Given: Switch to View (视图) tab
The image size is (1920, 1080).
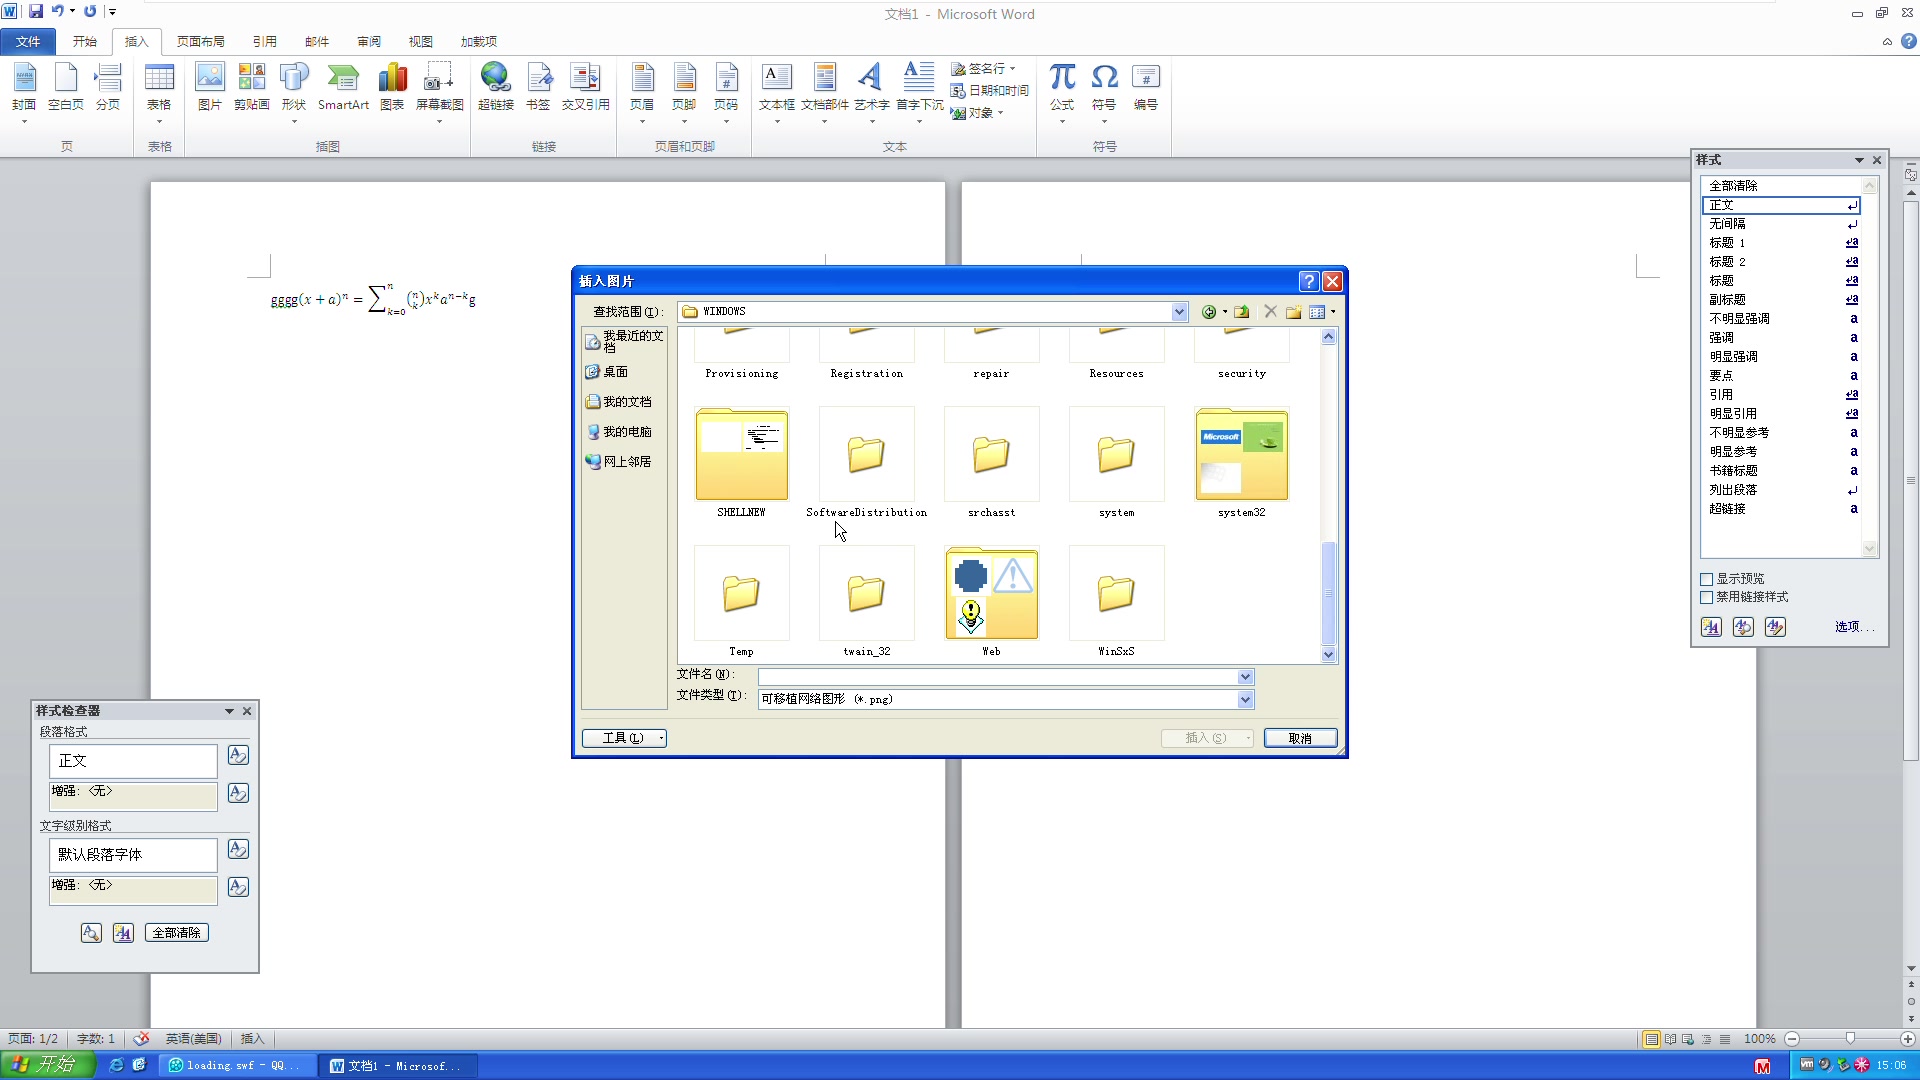Looking at the screenshot, I should (x=421, y=41).
